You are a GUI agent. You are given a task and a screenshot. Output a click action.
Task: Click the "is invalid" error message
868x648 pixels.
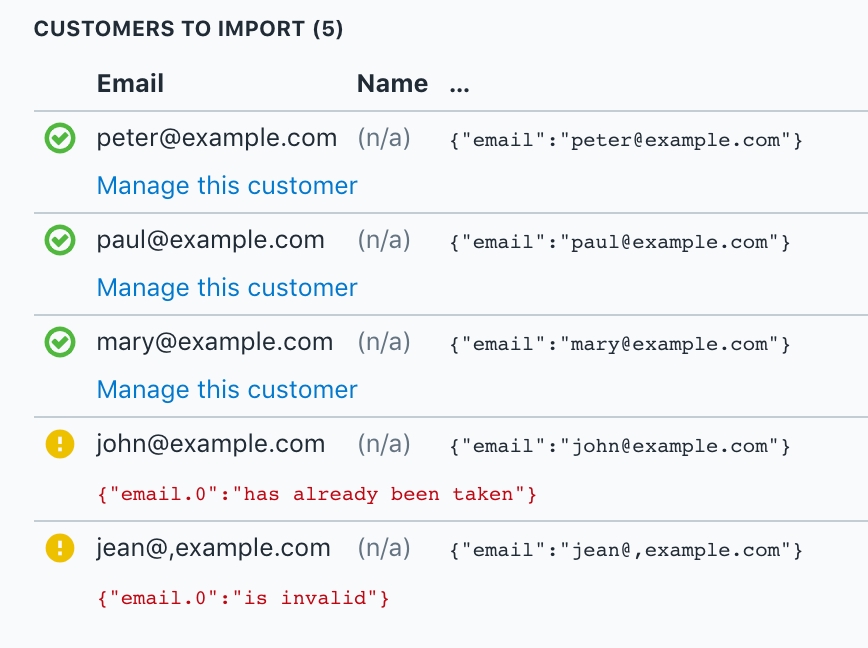pyautogui.click(x=243, y=598)
